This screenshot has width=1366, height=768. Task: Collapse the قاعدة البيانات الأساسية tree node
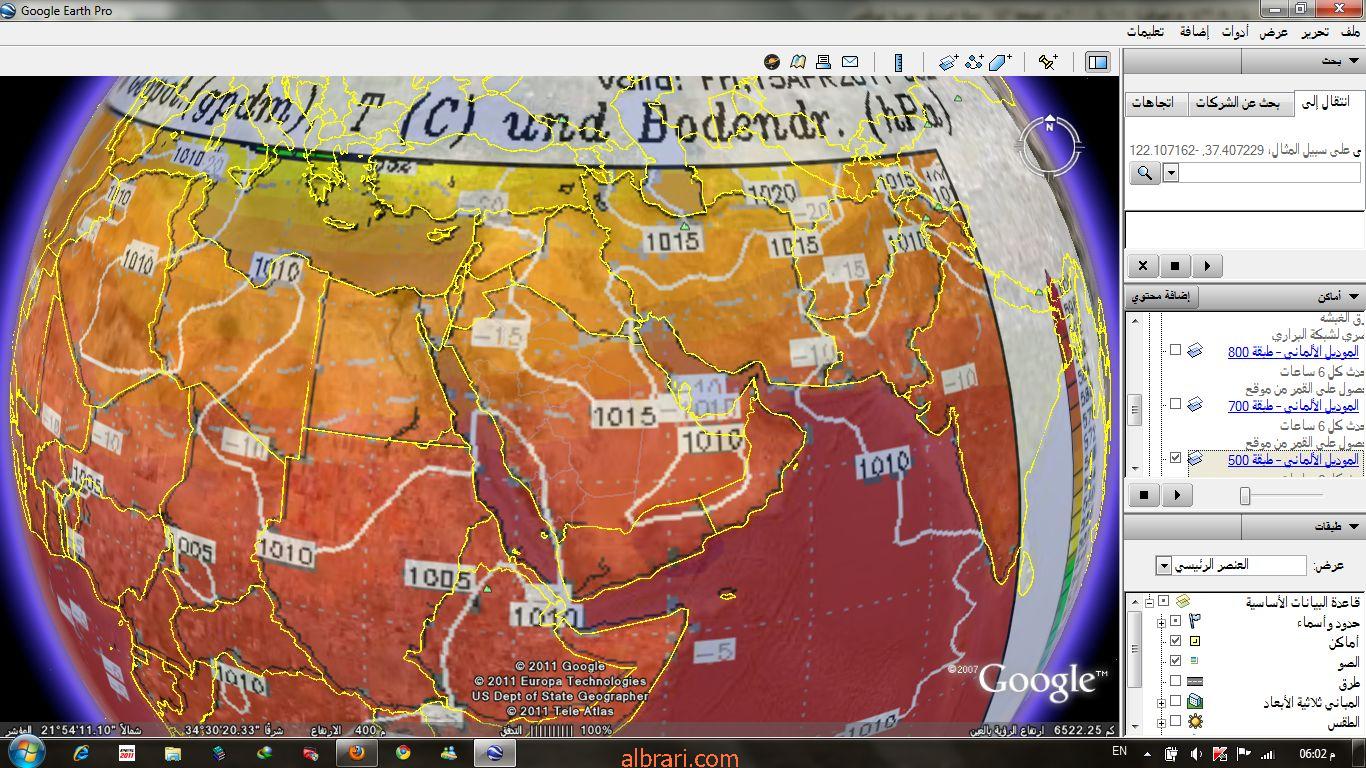[x=1150, y=602]
